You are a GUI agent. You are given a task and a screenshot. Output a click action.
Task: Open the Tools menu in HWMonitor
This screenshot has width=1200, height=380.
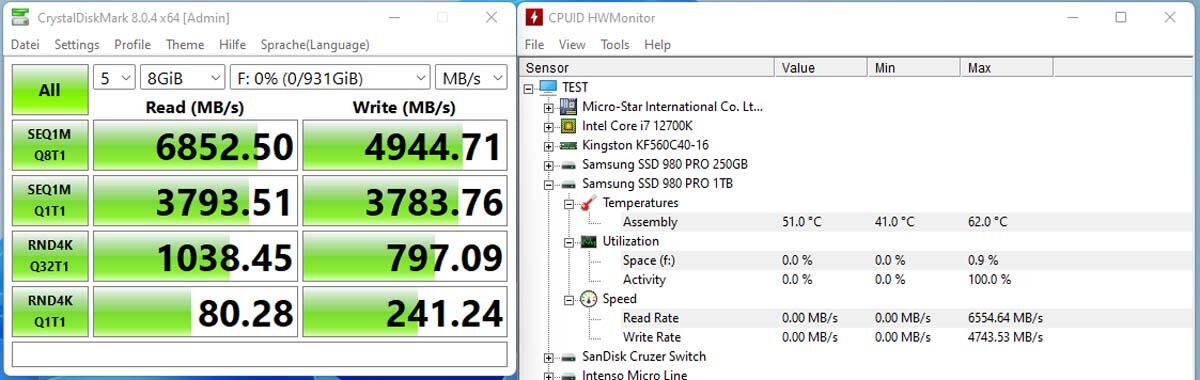615,45
